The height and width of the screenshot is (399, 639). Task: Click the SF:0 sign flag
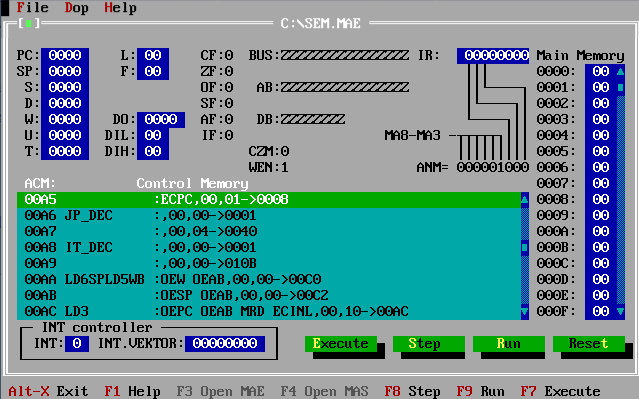(x=216, y=103)
